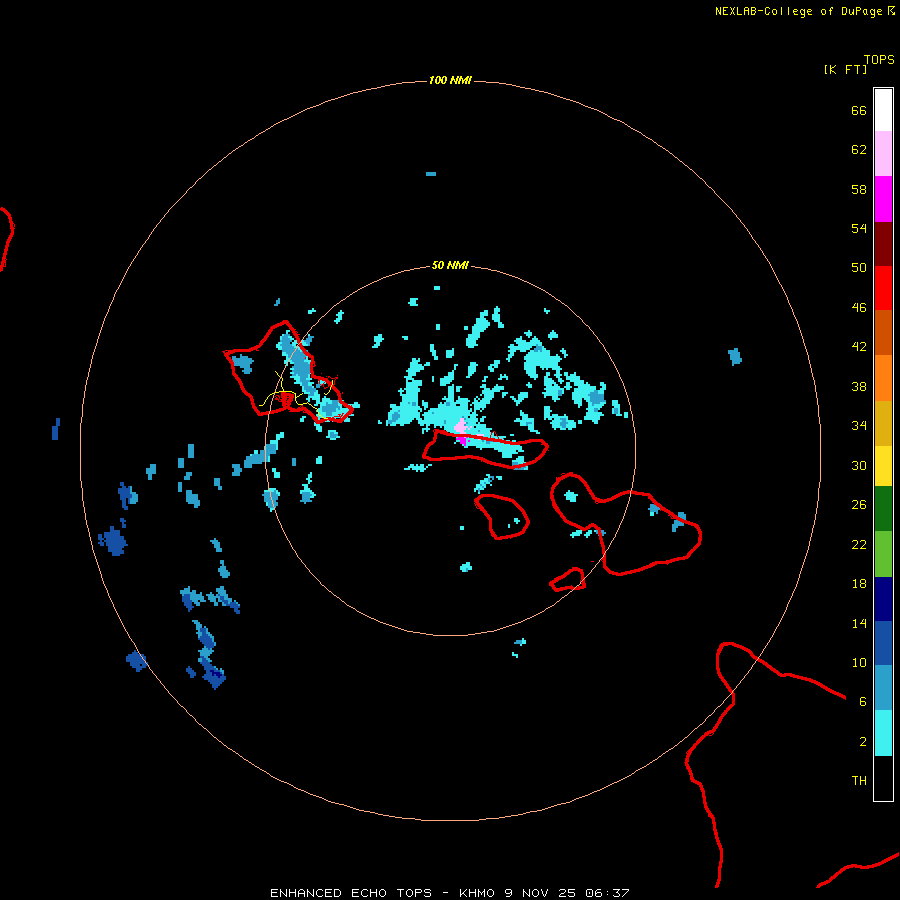The width and height of the screenshot is (900, 900).
Task: Click the orange legend band near 38
Action: tap(883, 377)
